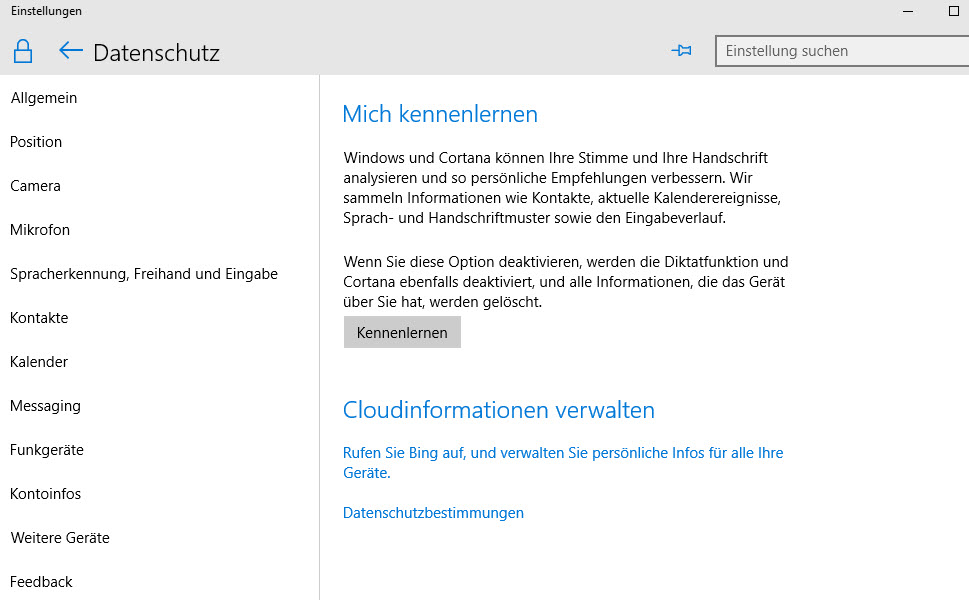Go to Weitere Geräte
This screenshot has height=600, width=969.
[60, 538]
